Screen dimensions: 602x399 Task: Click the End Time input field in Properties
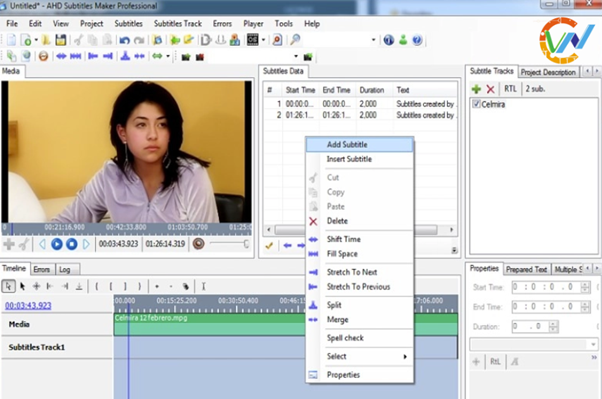tap(551, 307)
